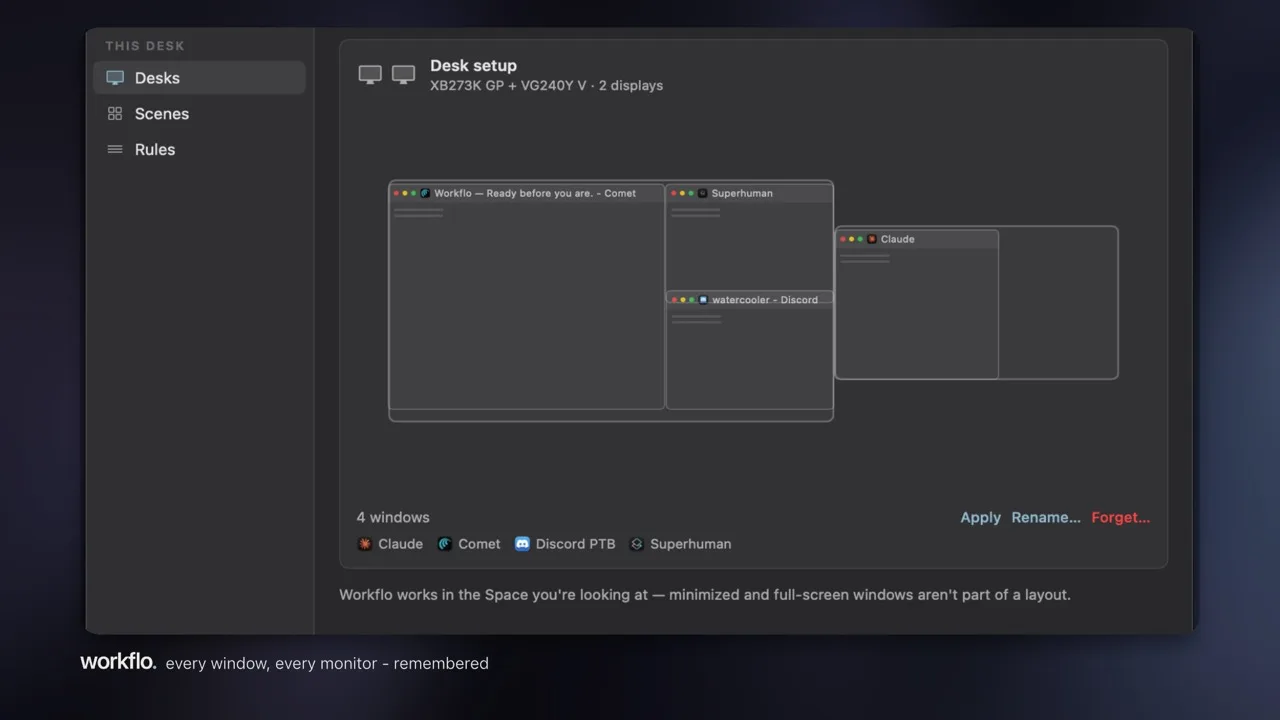1280x720 pixels.
Task: Click the 'XB273K GP + VG240Y V · 2 displays' text
Action: pos(546,86)
